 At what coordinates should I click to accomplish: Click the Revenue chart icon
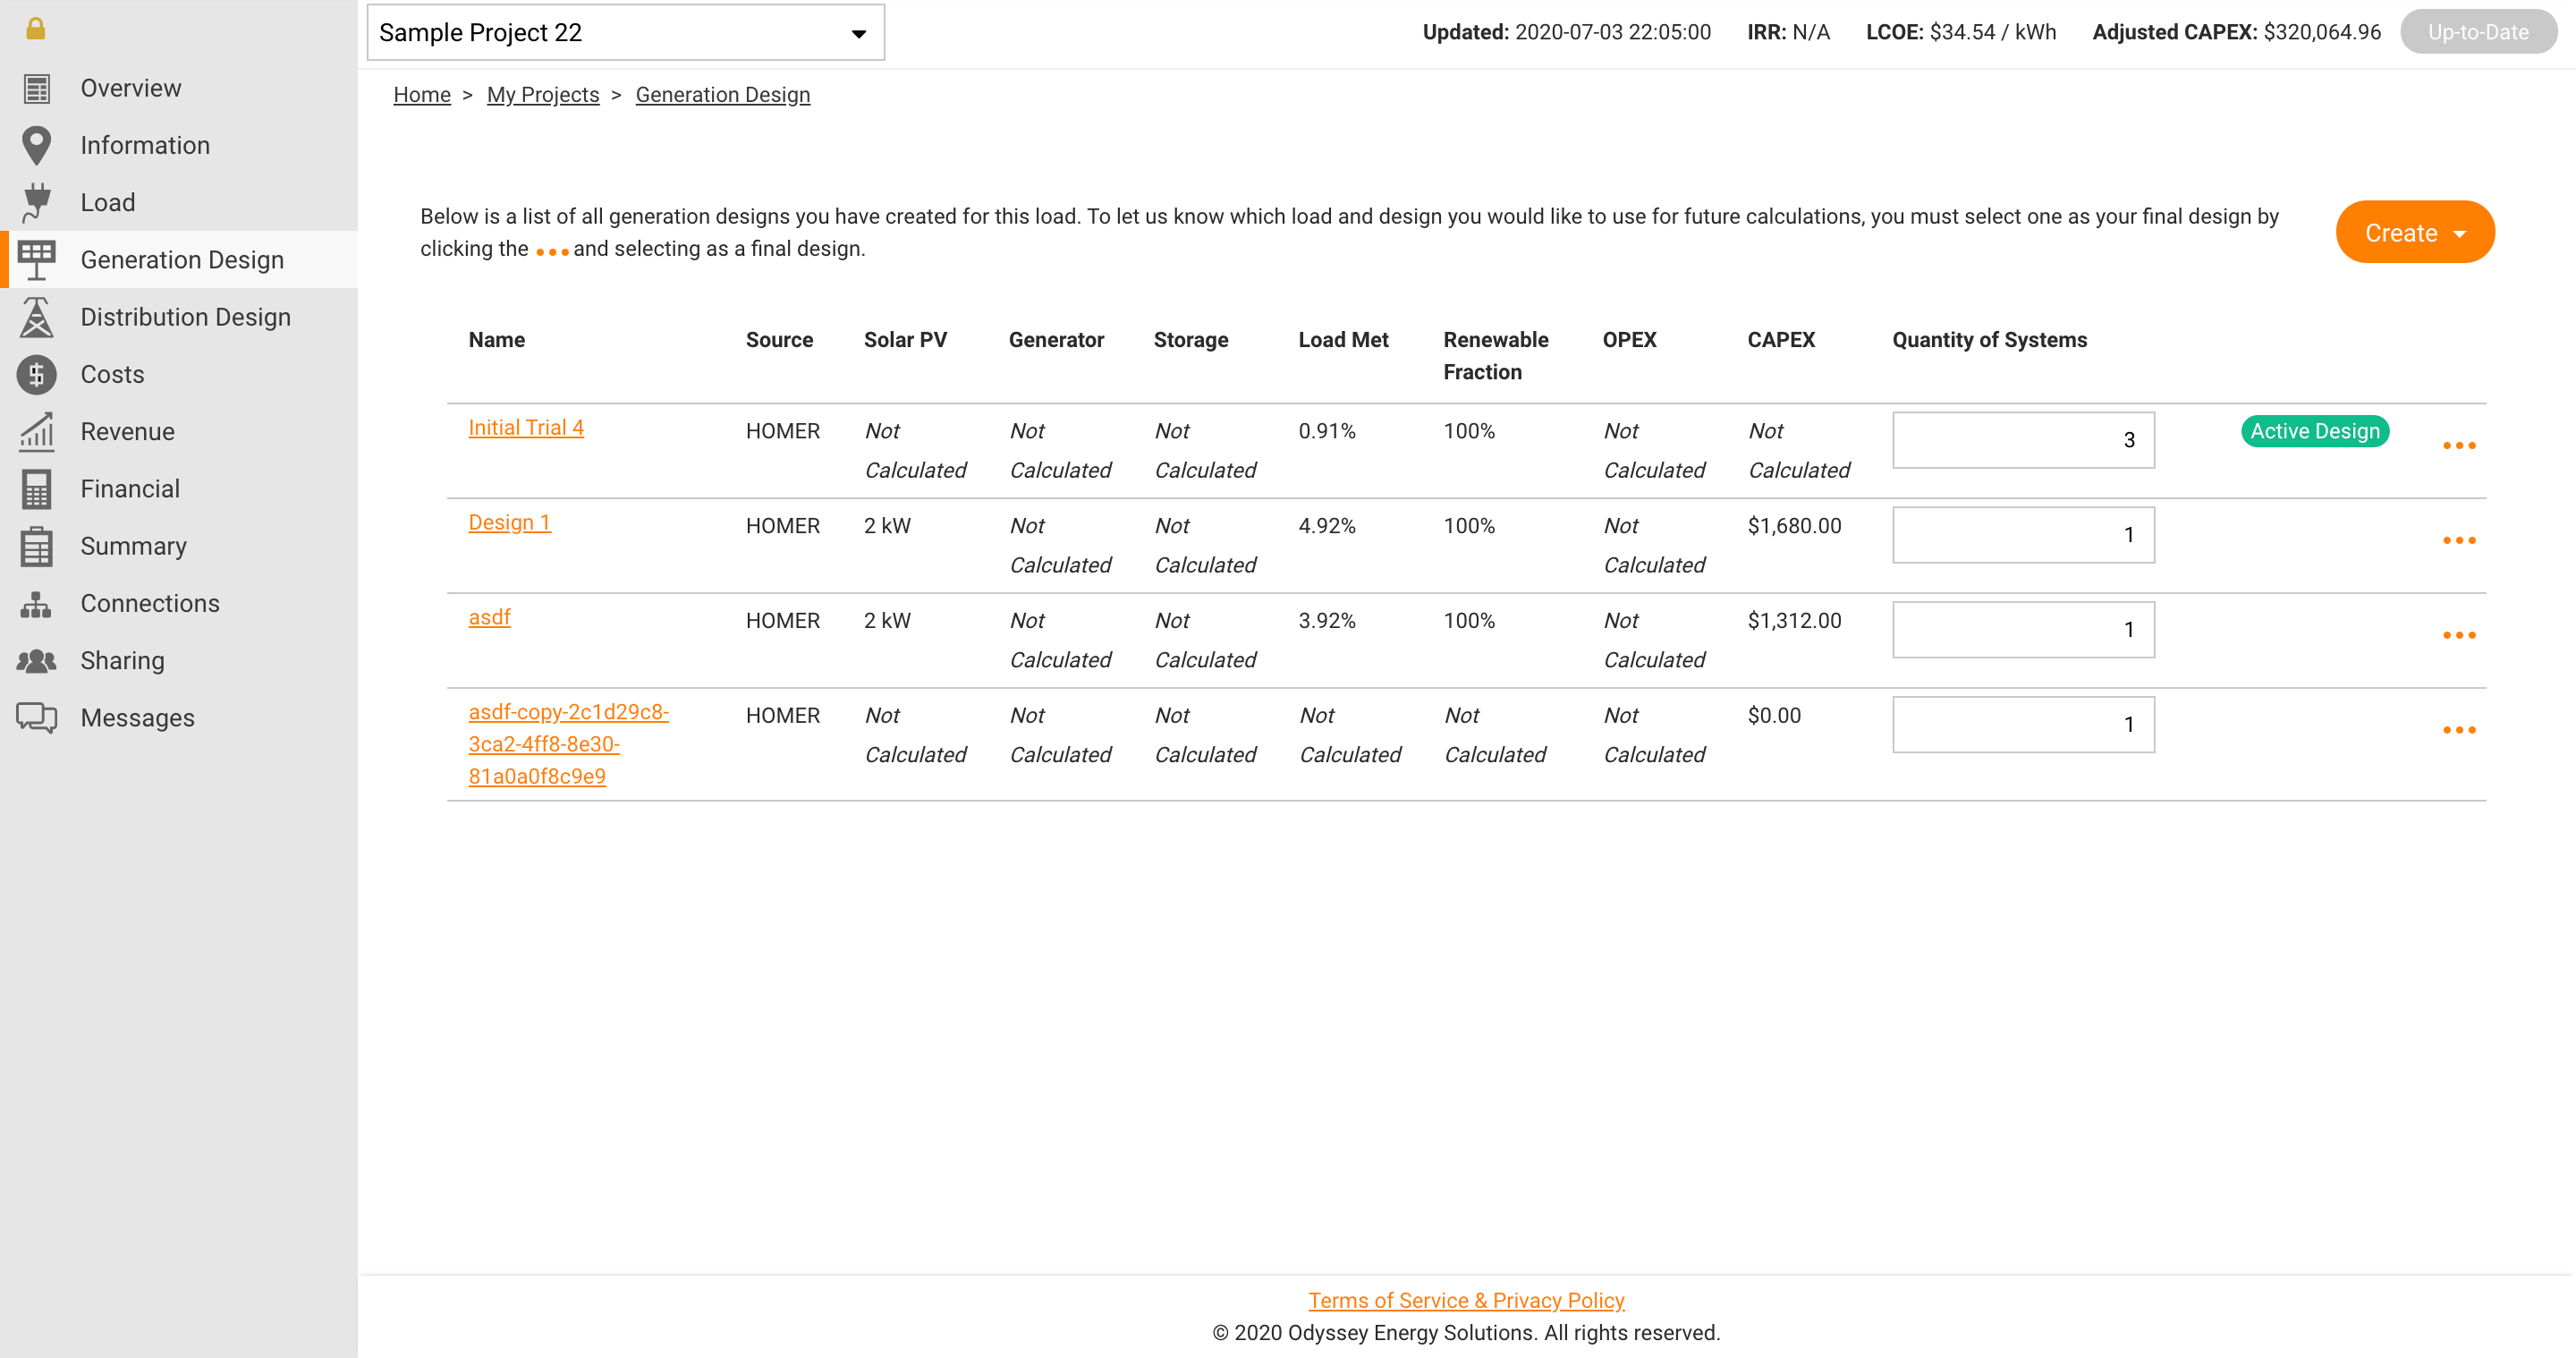(37, 431)
